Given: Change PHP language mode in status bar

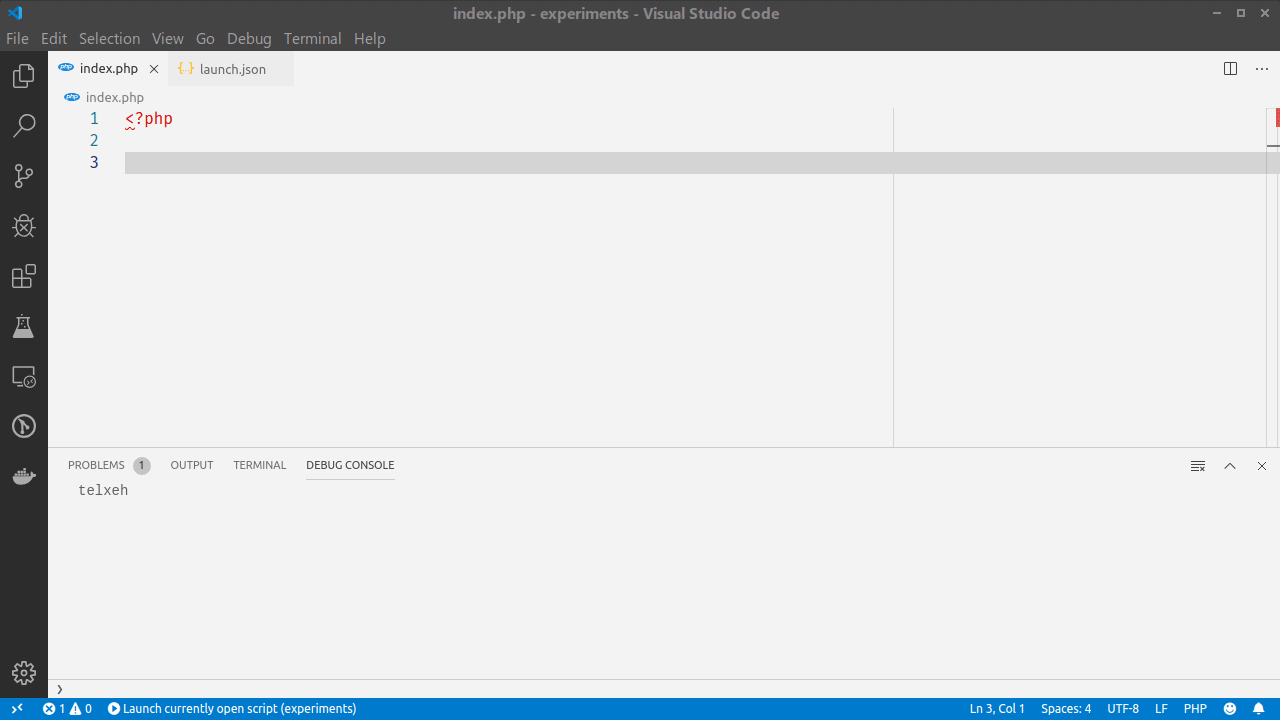Looking at the screenshot, I should coord(1195,708).
